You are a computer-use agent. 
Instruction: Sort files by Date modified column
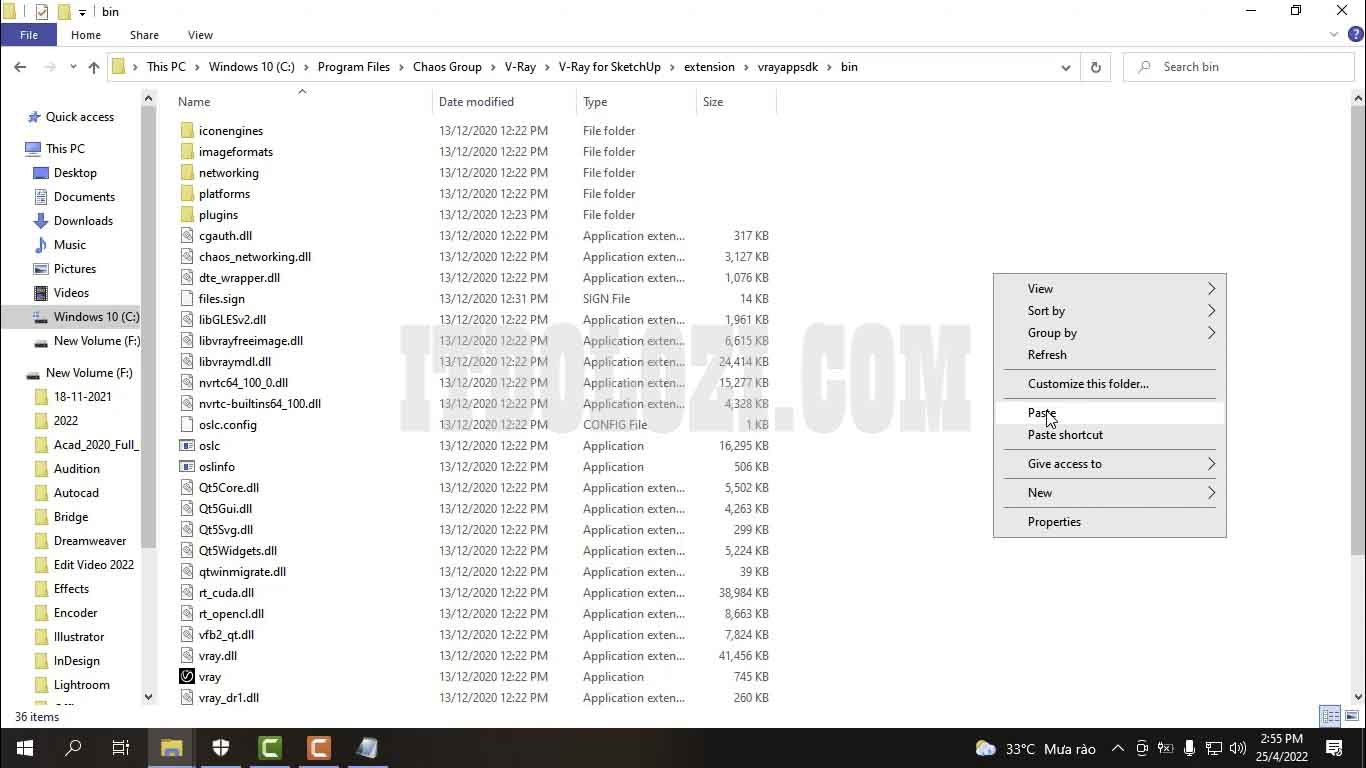(x=476, y=102)
